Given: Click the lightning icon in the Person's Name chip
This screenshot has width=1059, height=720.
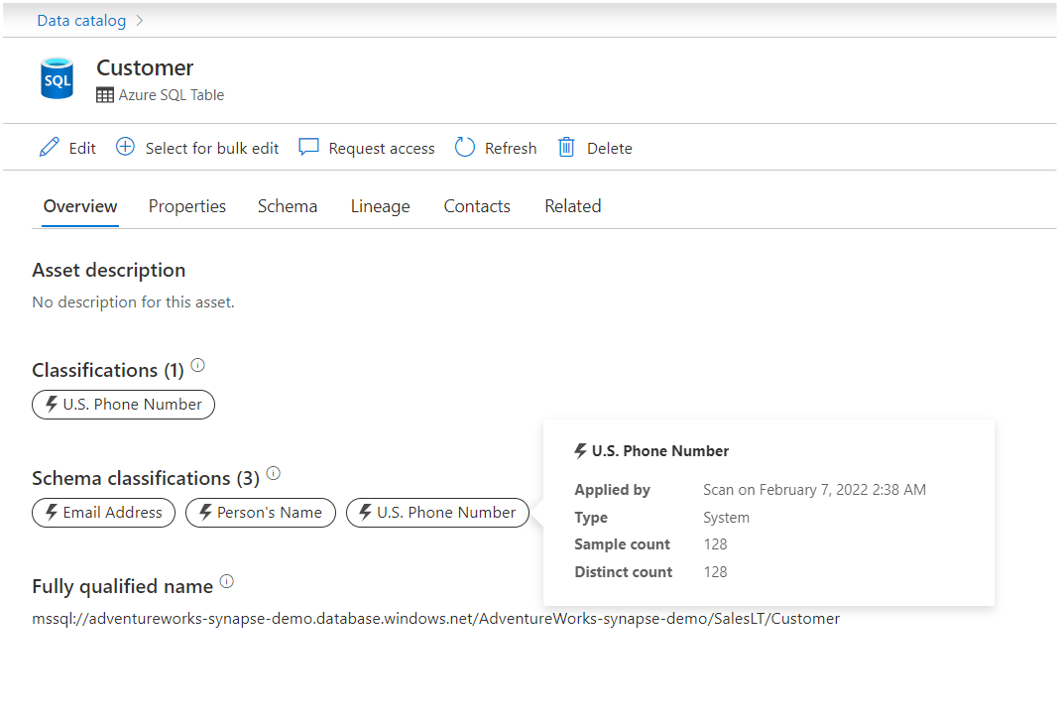Looking at the screenshot, I should 205,513.
